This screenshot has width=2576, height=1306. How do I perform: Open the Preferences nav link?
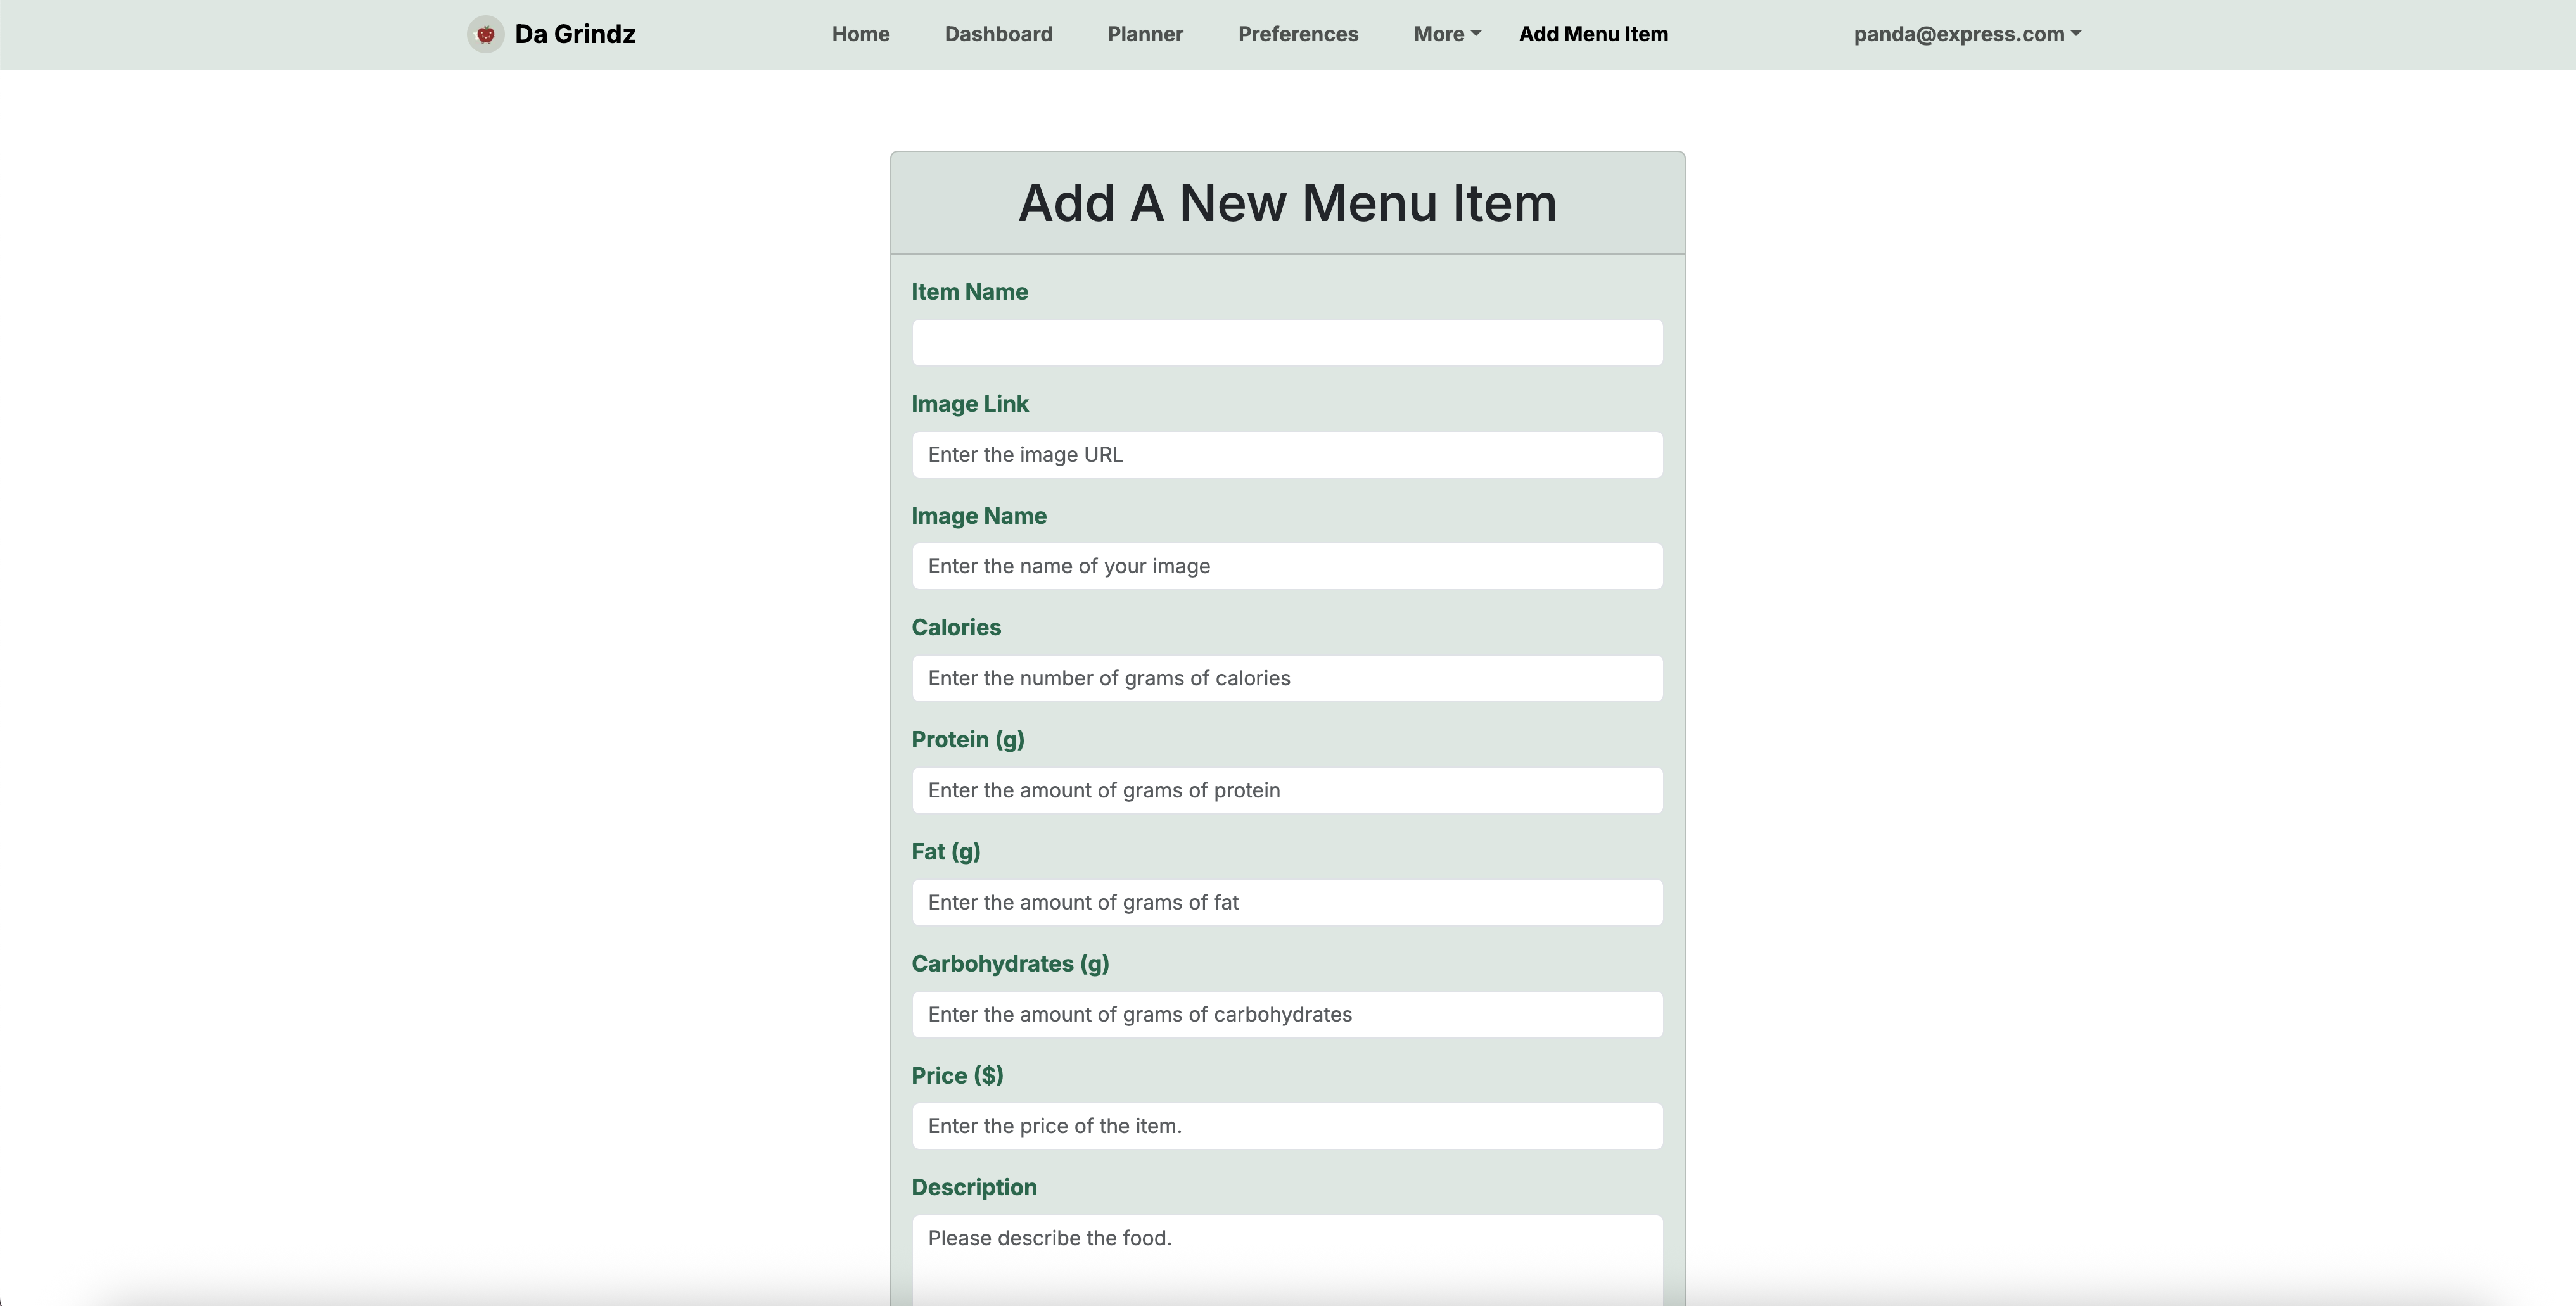point(1297,34)
